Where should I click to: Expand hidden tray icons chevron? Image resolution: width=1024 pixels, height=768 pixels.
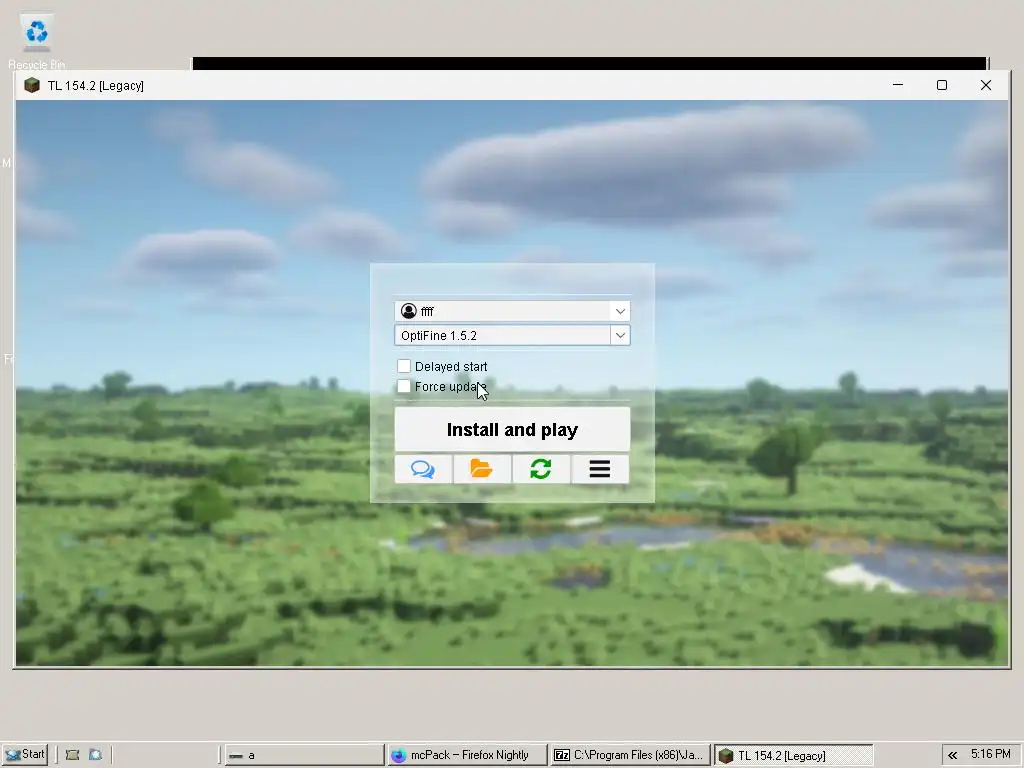953,755
